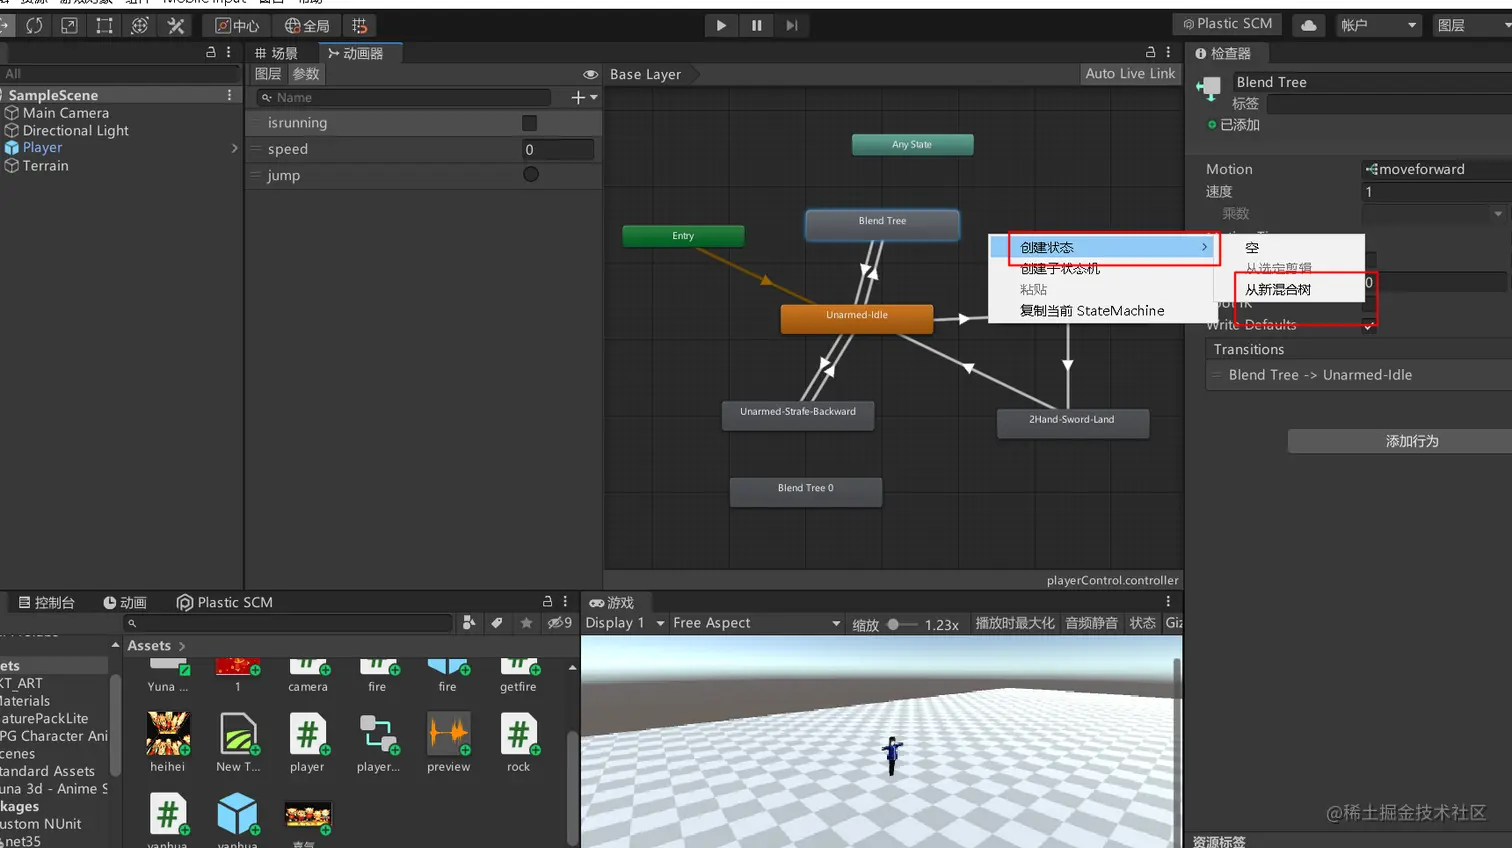The width and height of the screenshot is (1512, 848).
Task: Choose 复制当前 StateMachine menu item
Action: pyautogui.click(x=1092, y=311)
